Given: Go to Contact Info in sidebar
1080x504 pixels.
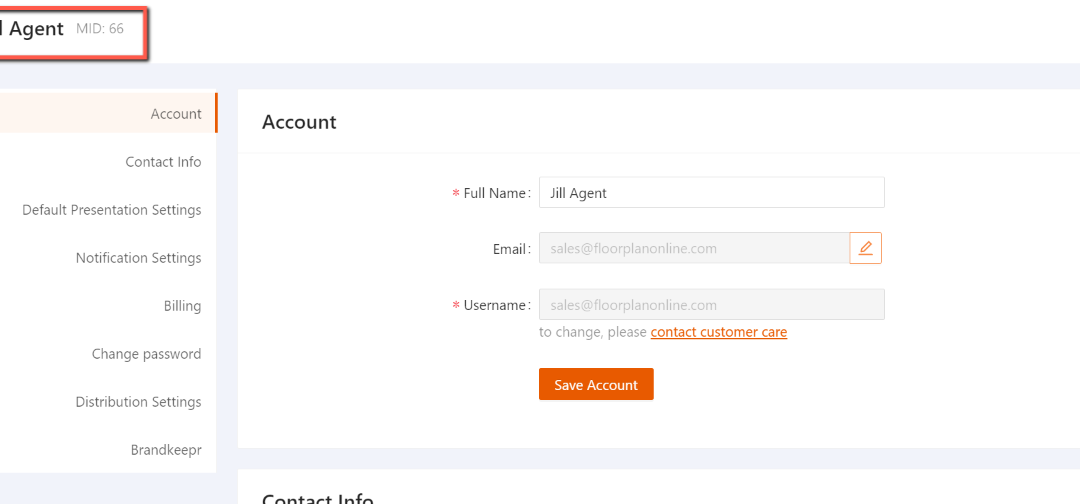Looking at the screenshot, I should click(x=163, y=162).
